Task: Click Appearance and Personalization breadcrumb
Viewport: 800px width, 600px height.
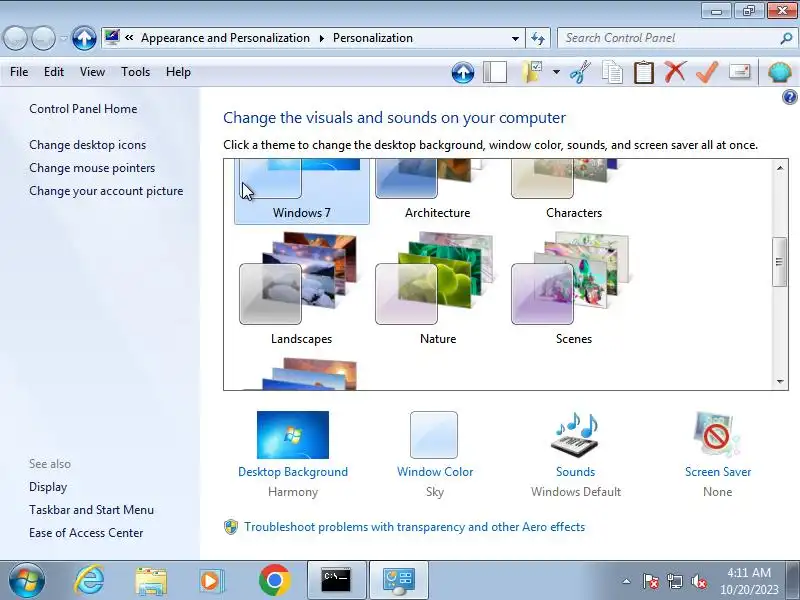Action: click(225, 38)
